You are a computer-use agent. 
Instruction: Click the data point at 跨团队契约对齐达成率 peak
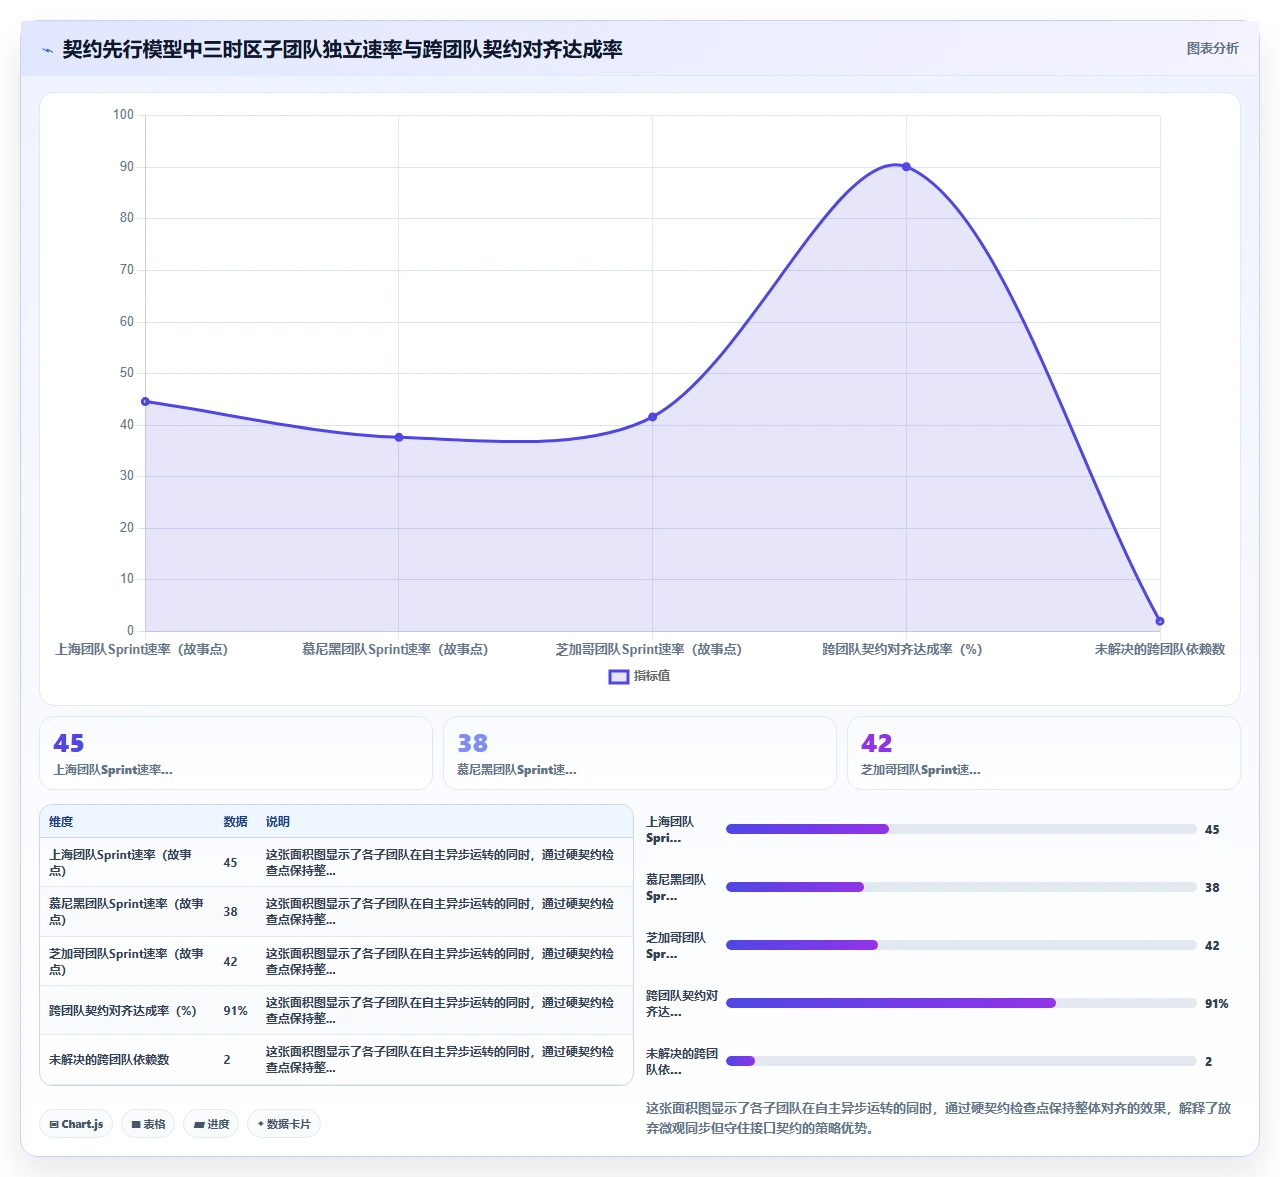906,167
